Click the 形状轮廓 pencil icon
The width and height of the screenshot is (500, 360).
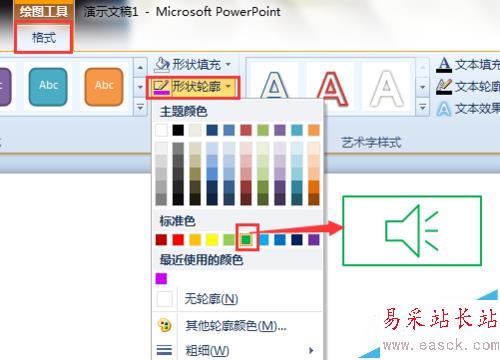161,87
